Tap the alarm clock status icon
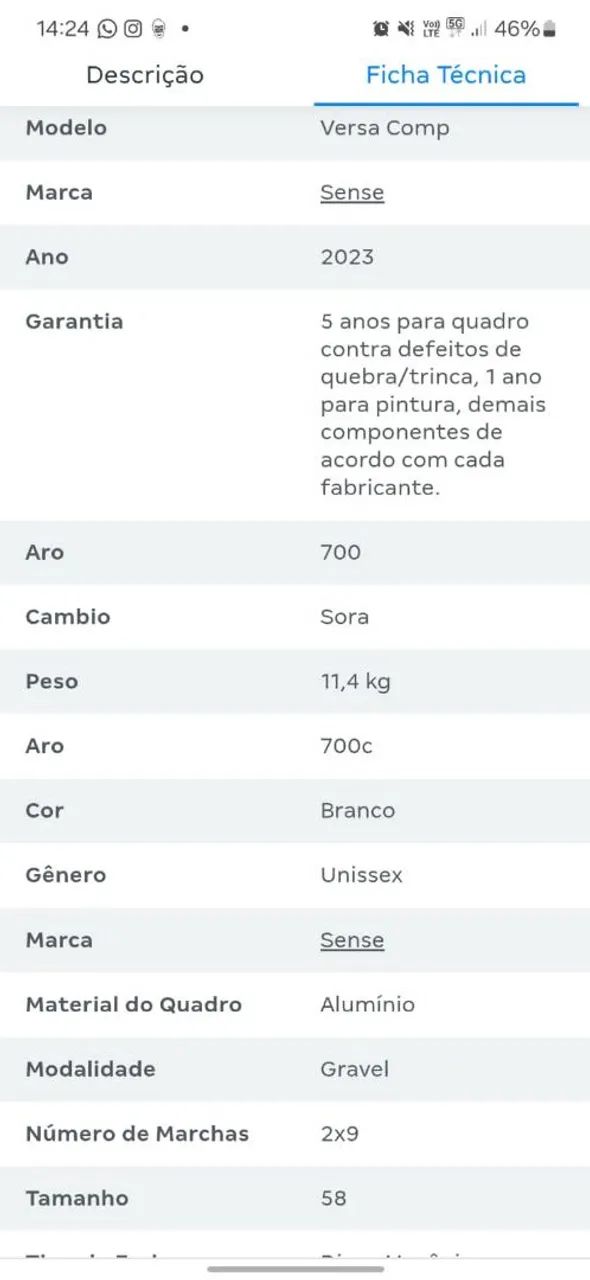Viewport: 590px width, 1280px height. coord(381,29)
